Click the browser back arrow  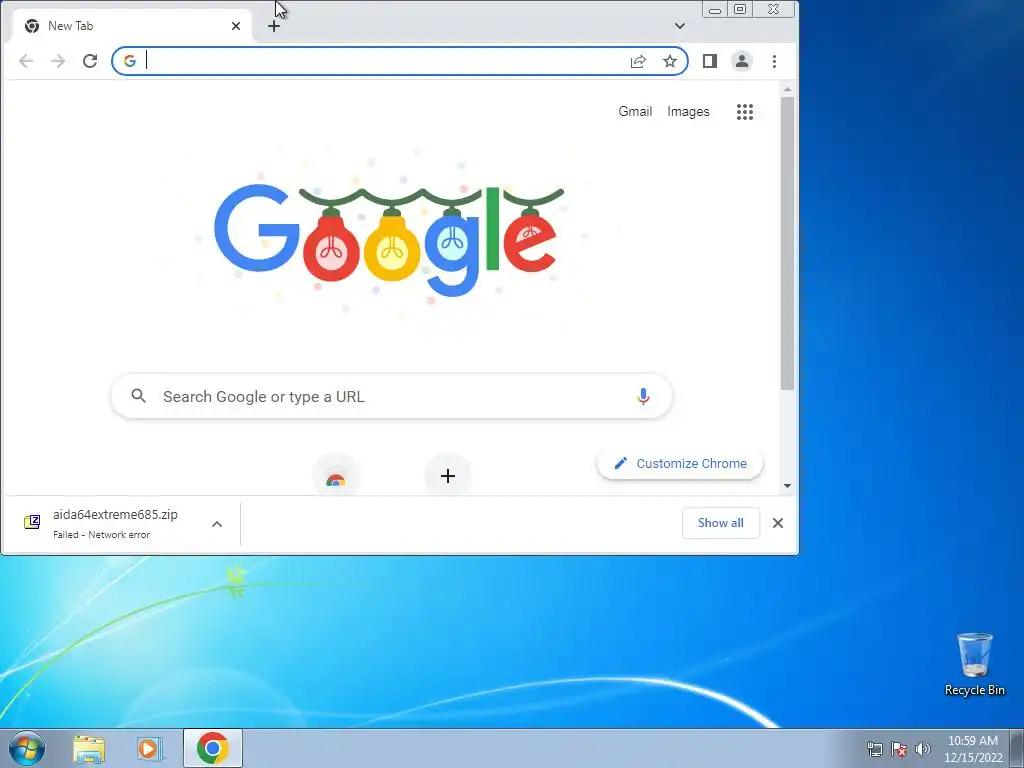(26, 61)
